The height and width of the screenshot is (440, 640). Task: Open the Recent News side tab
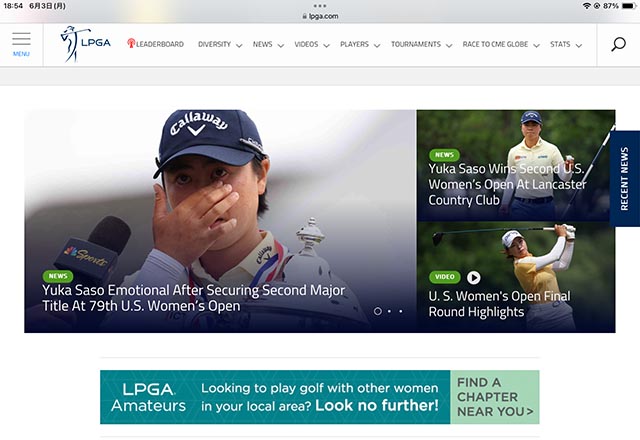(x=624, y=178)
